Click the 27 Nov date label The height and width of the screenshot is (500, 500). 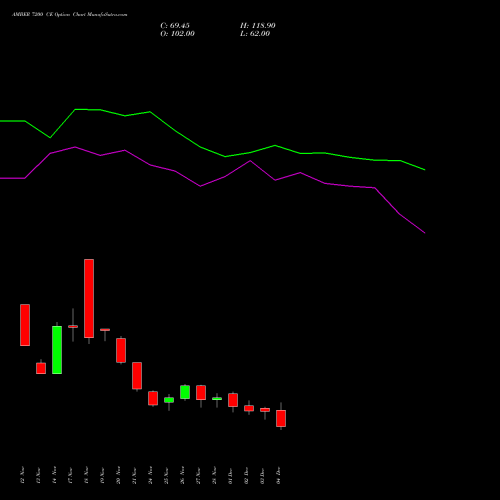click(198, 475)
